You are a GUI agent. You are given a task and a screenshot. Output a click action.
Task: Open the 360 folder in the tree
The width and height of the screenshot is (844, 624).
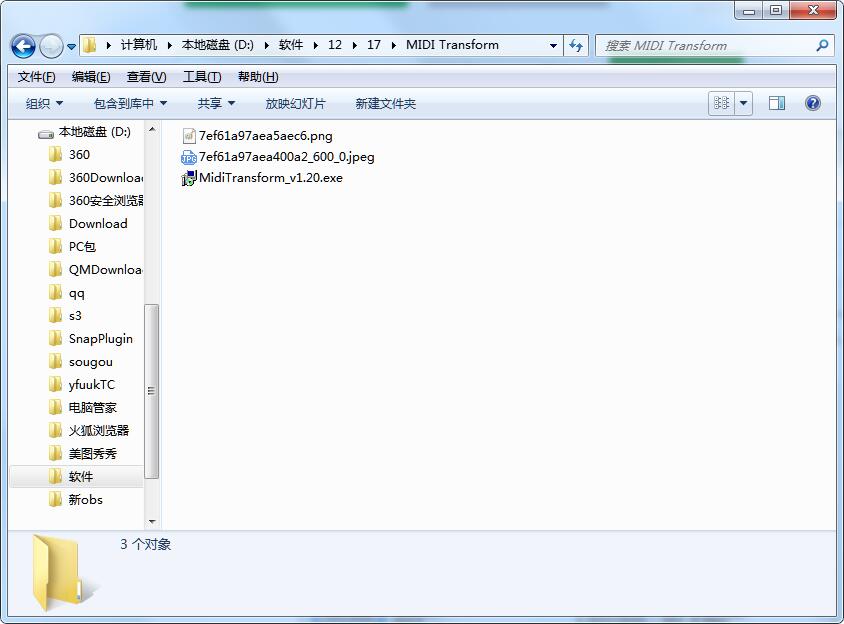click(79, 155)
